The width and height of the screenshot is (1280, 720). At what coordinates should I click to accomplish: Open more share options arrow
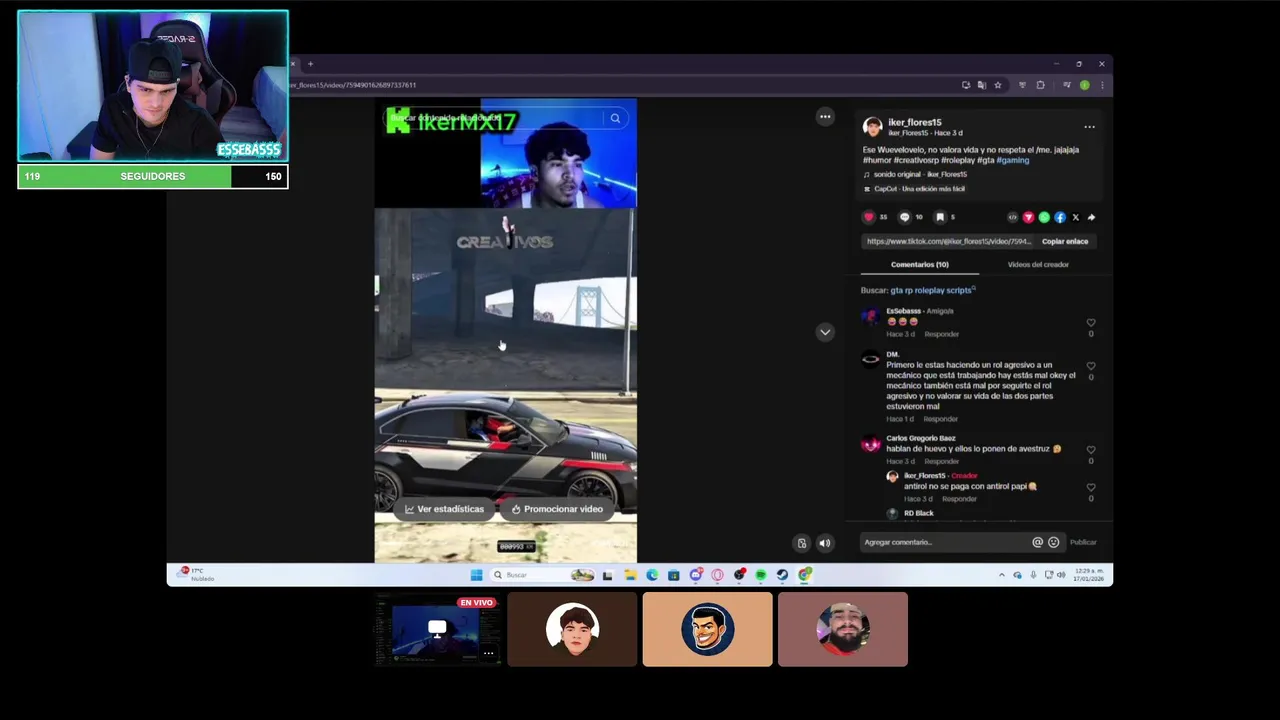1091,217
